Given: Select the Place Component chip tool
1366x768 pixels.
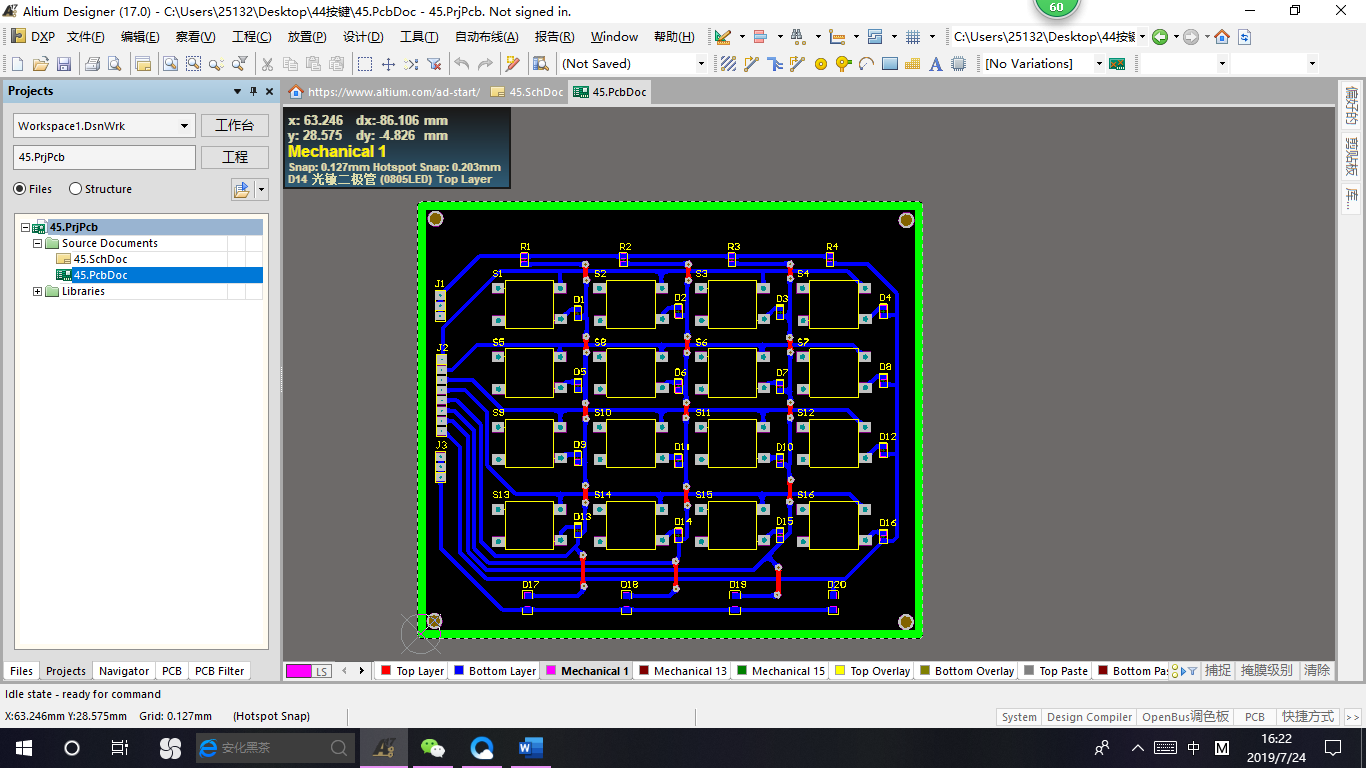Looking at the screenshot, I should coord(959,64).
